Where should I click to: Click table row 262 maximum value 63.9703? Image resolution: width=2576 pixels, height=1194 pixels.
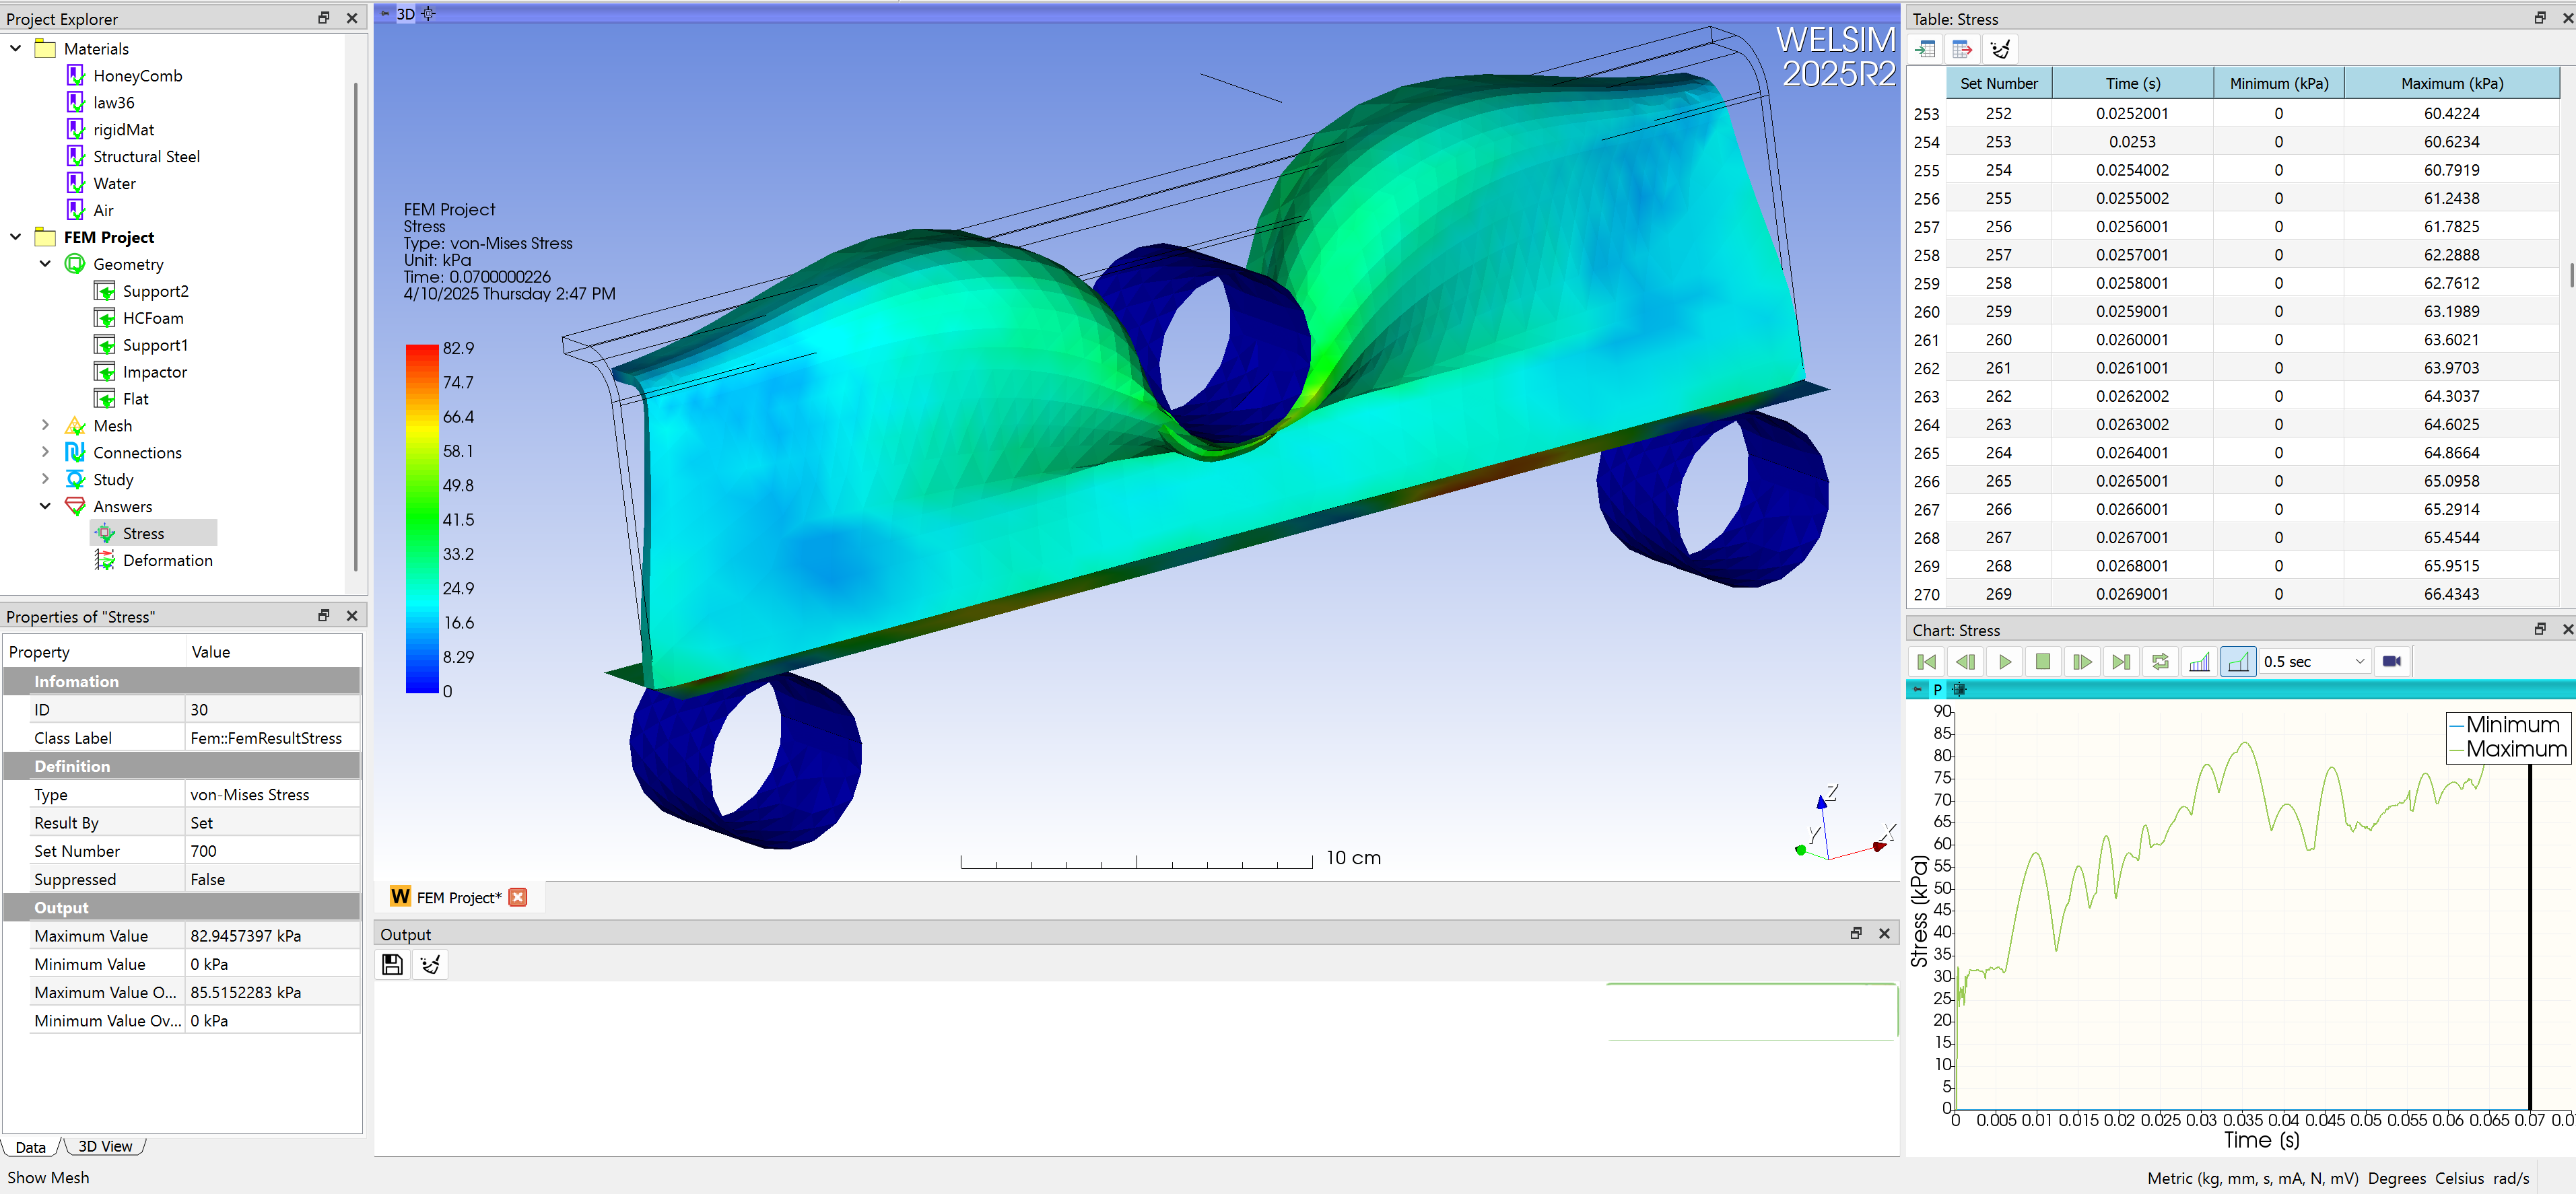click(x=2451, y=368)
